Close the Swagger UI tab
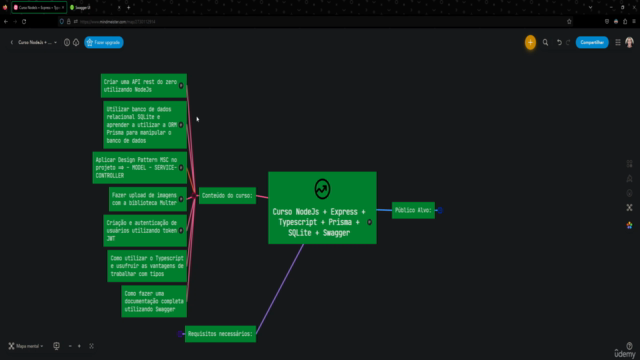640x360 pixels. click(x=119, y=7)
